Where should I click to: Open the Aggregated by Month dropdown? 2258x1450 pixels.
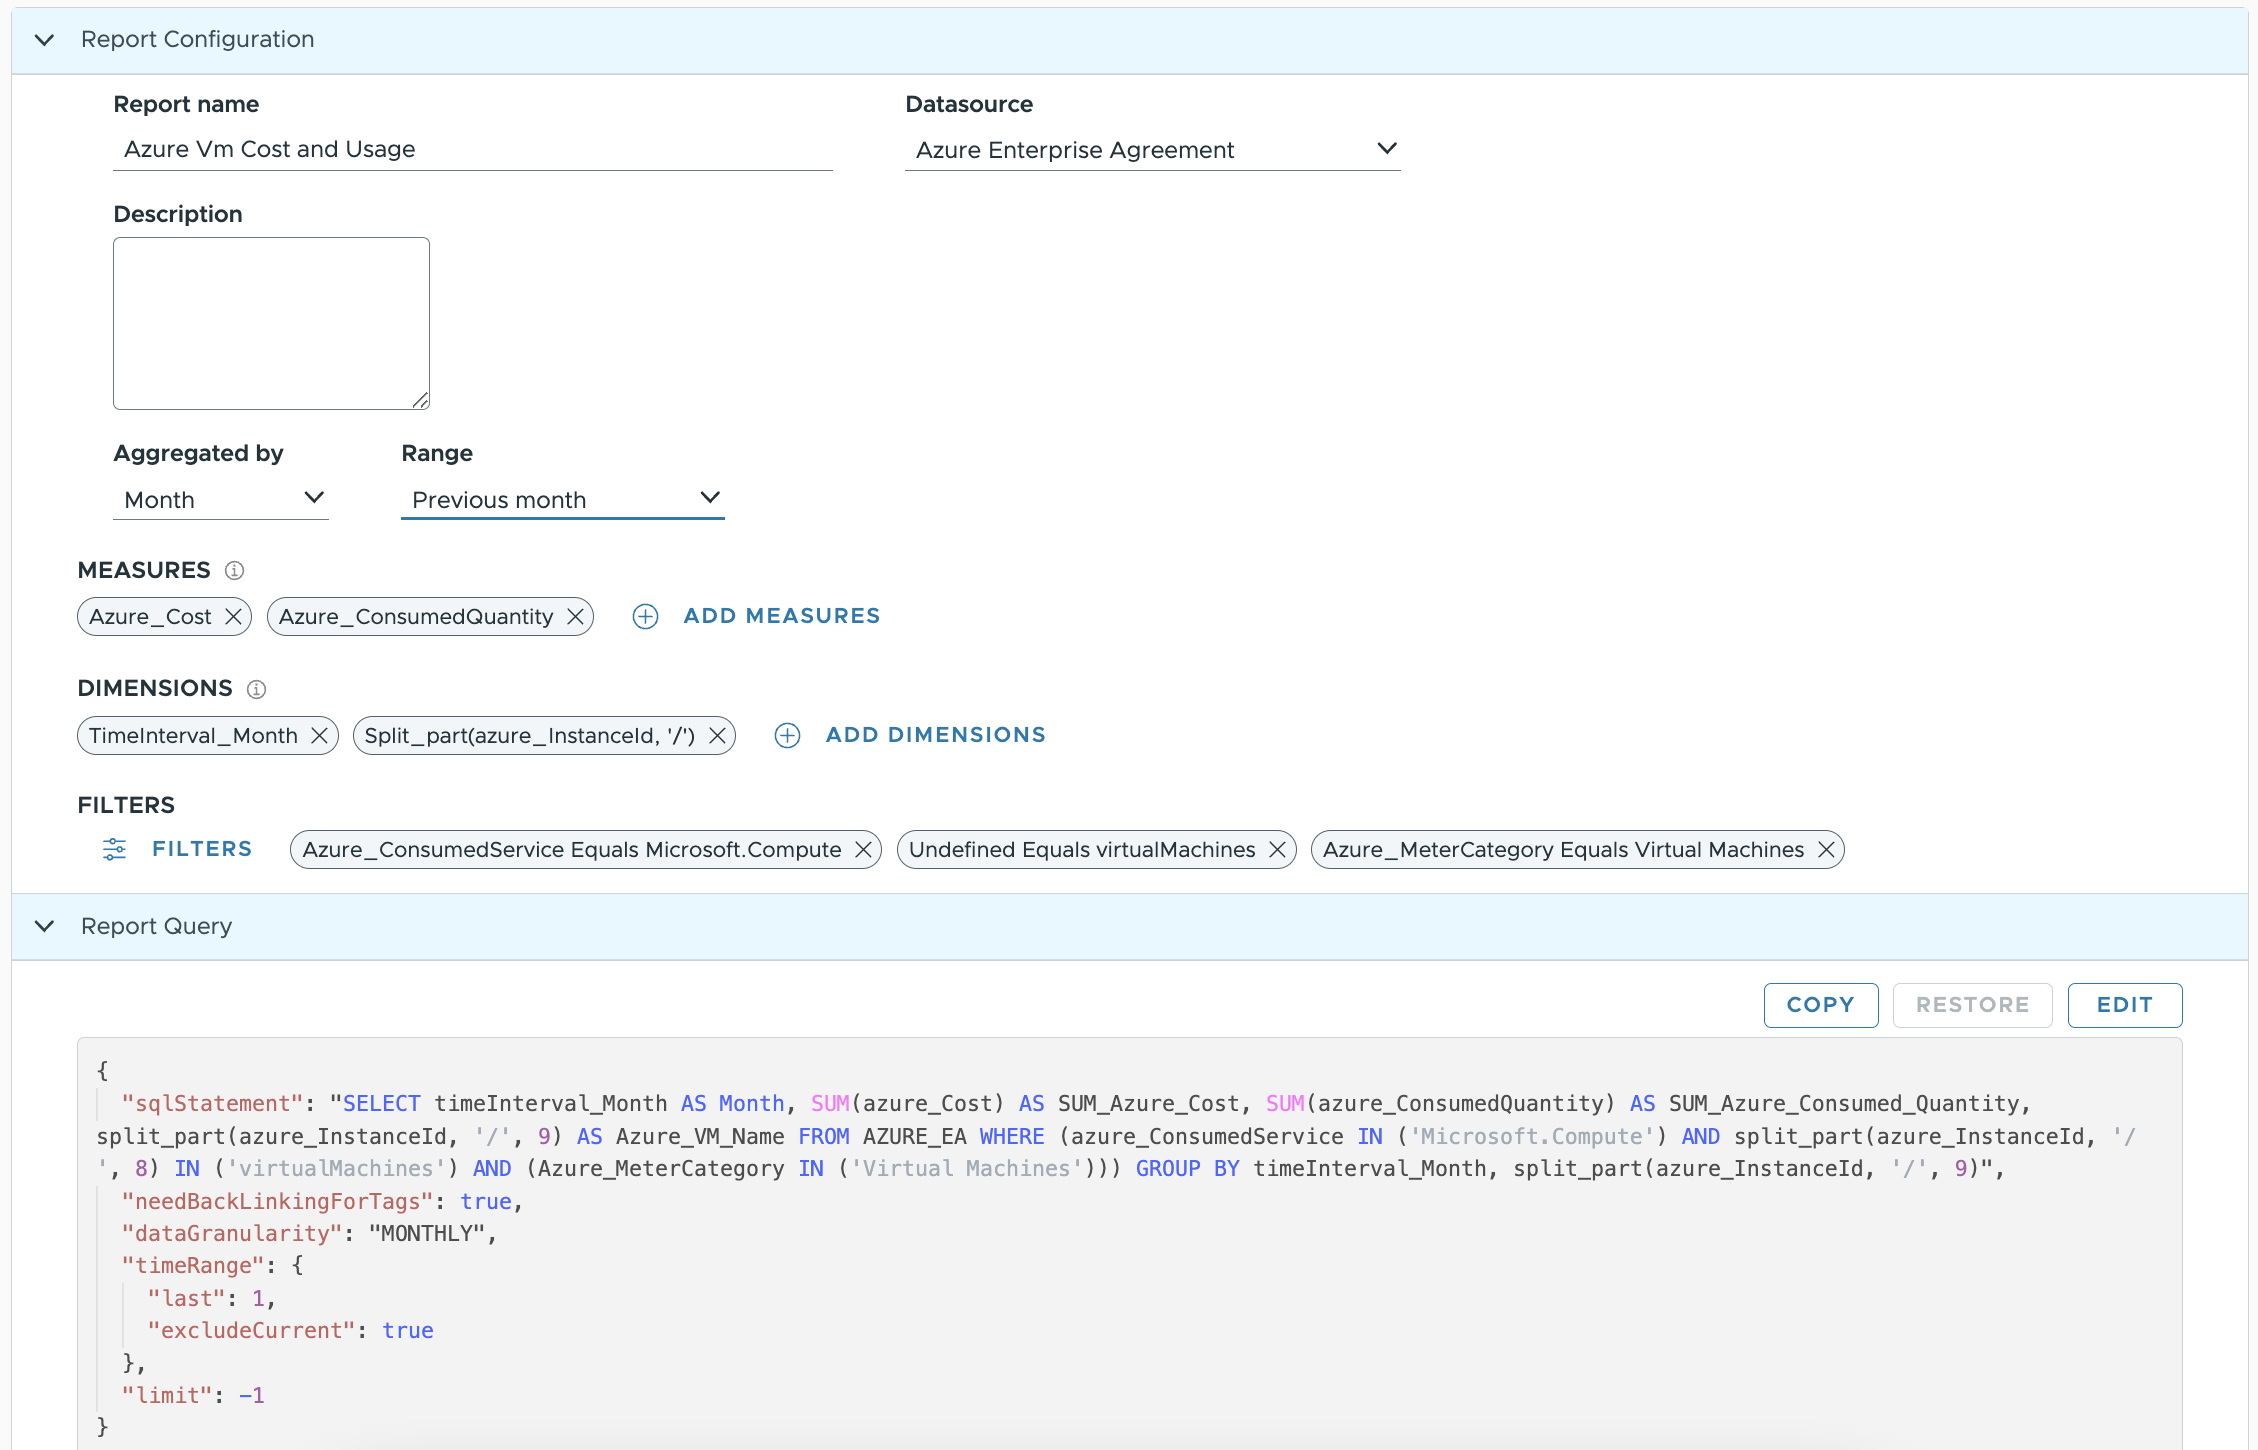click(x=221, y=499)
